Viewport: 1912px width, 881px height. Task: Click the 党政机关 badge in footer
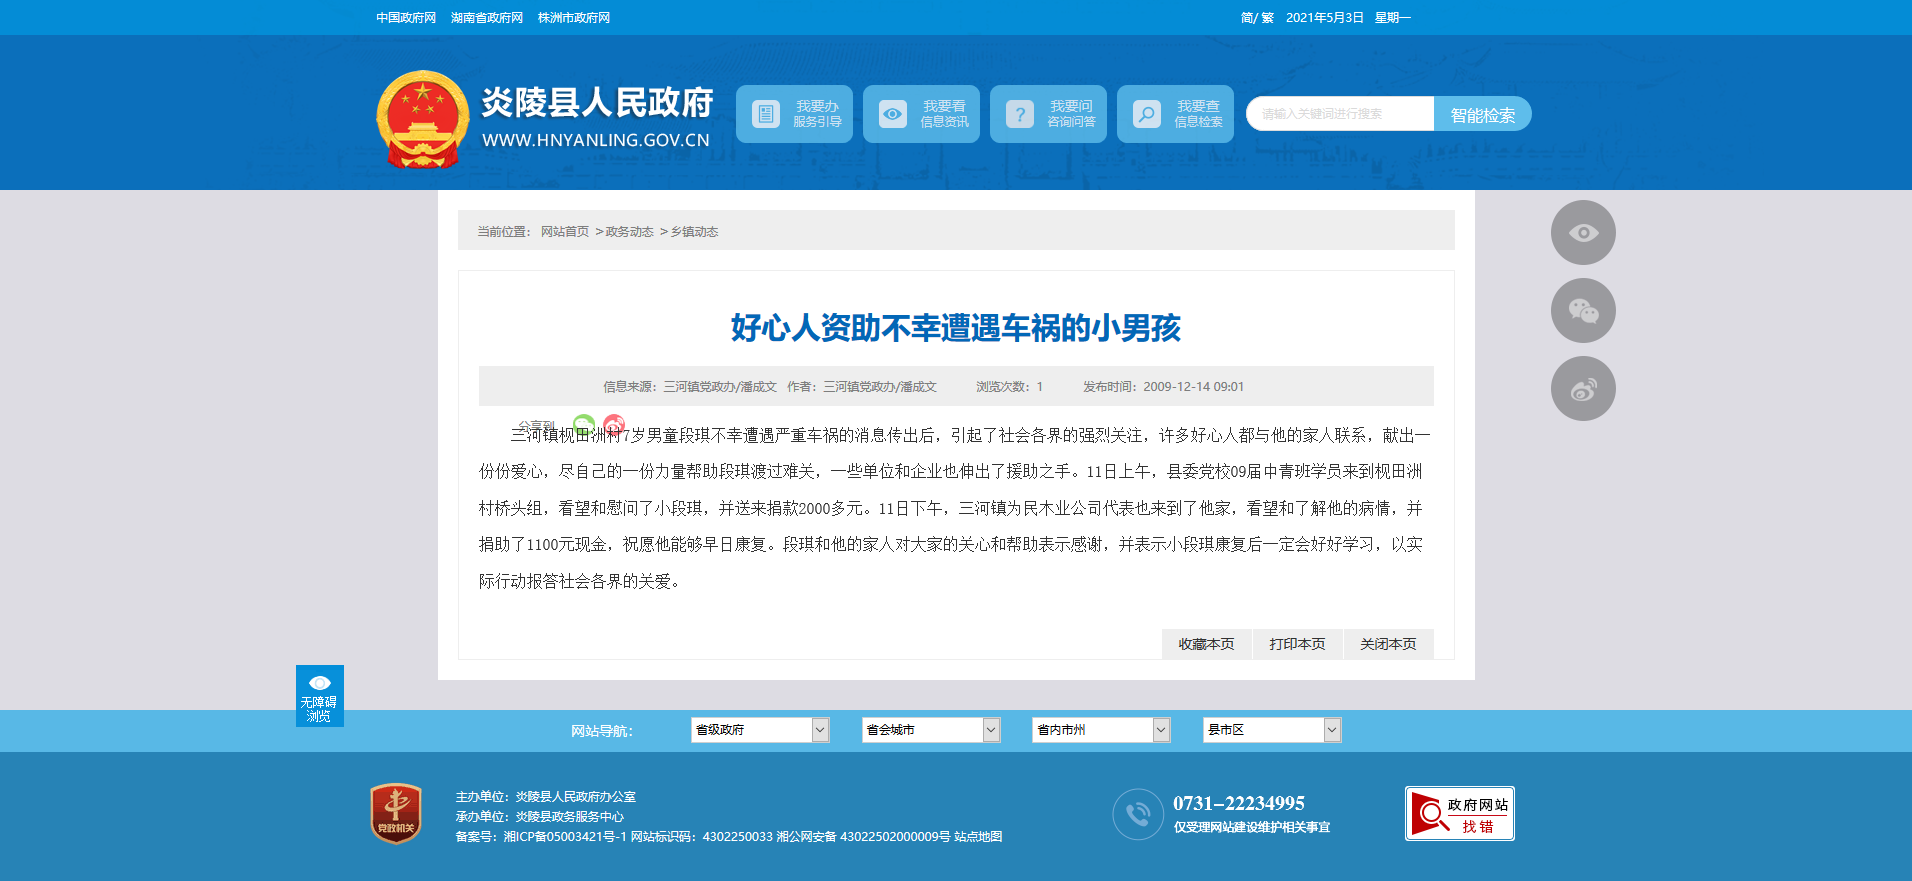(396, 813)
